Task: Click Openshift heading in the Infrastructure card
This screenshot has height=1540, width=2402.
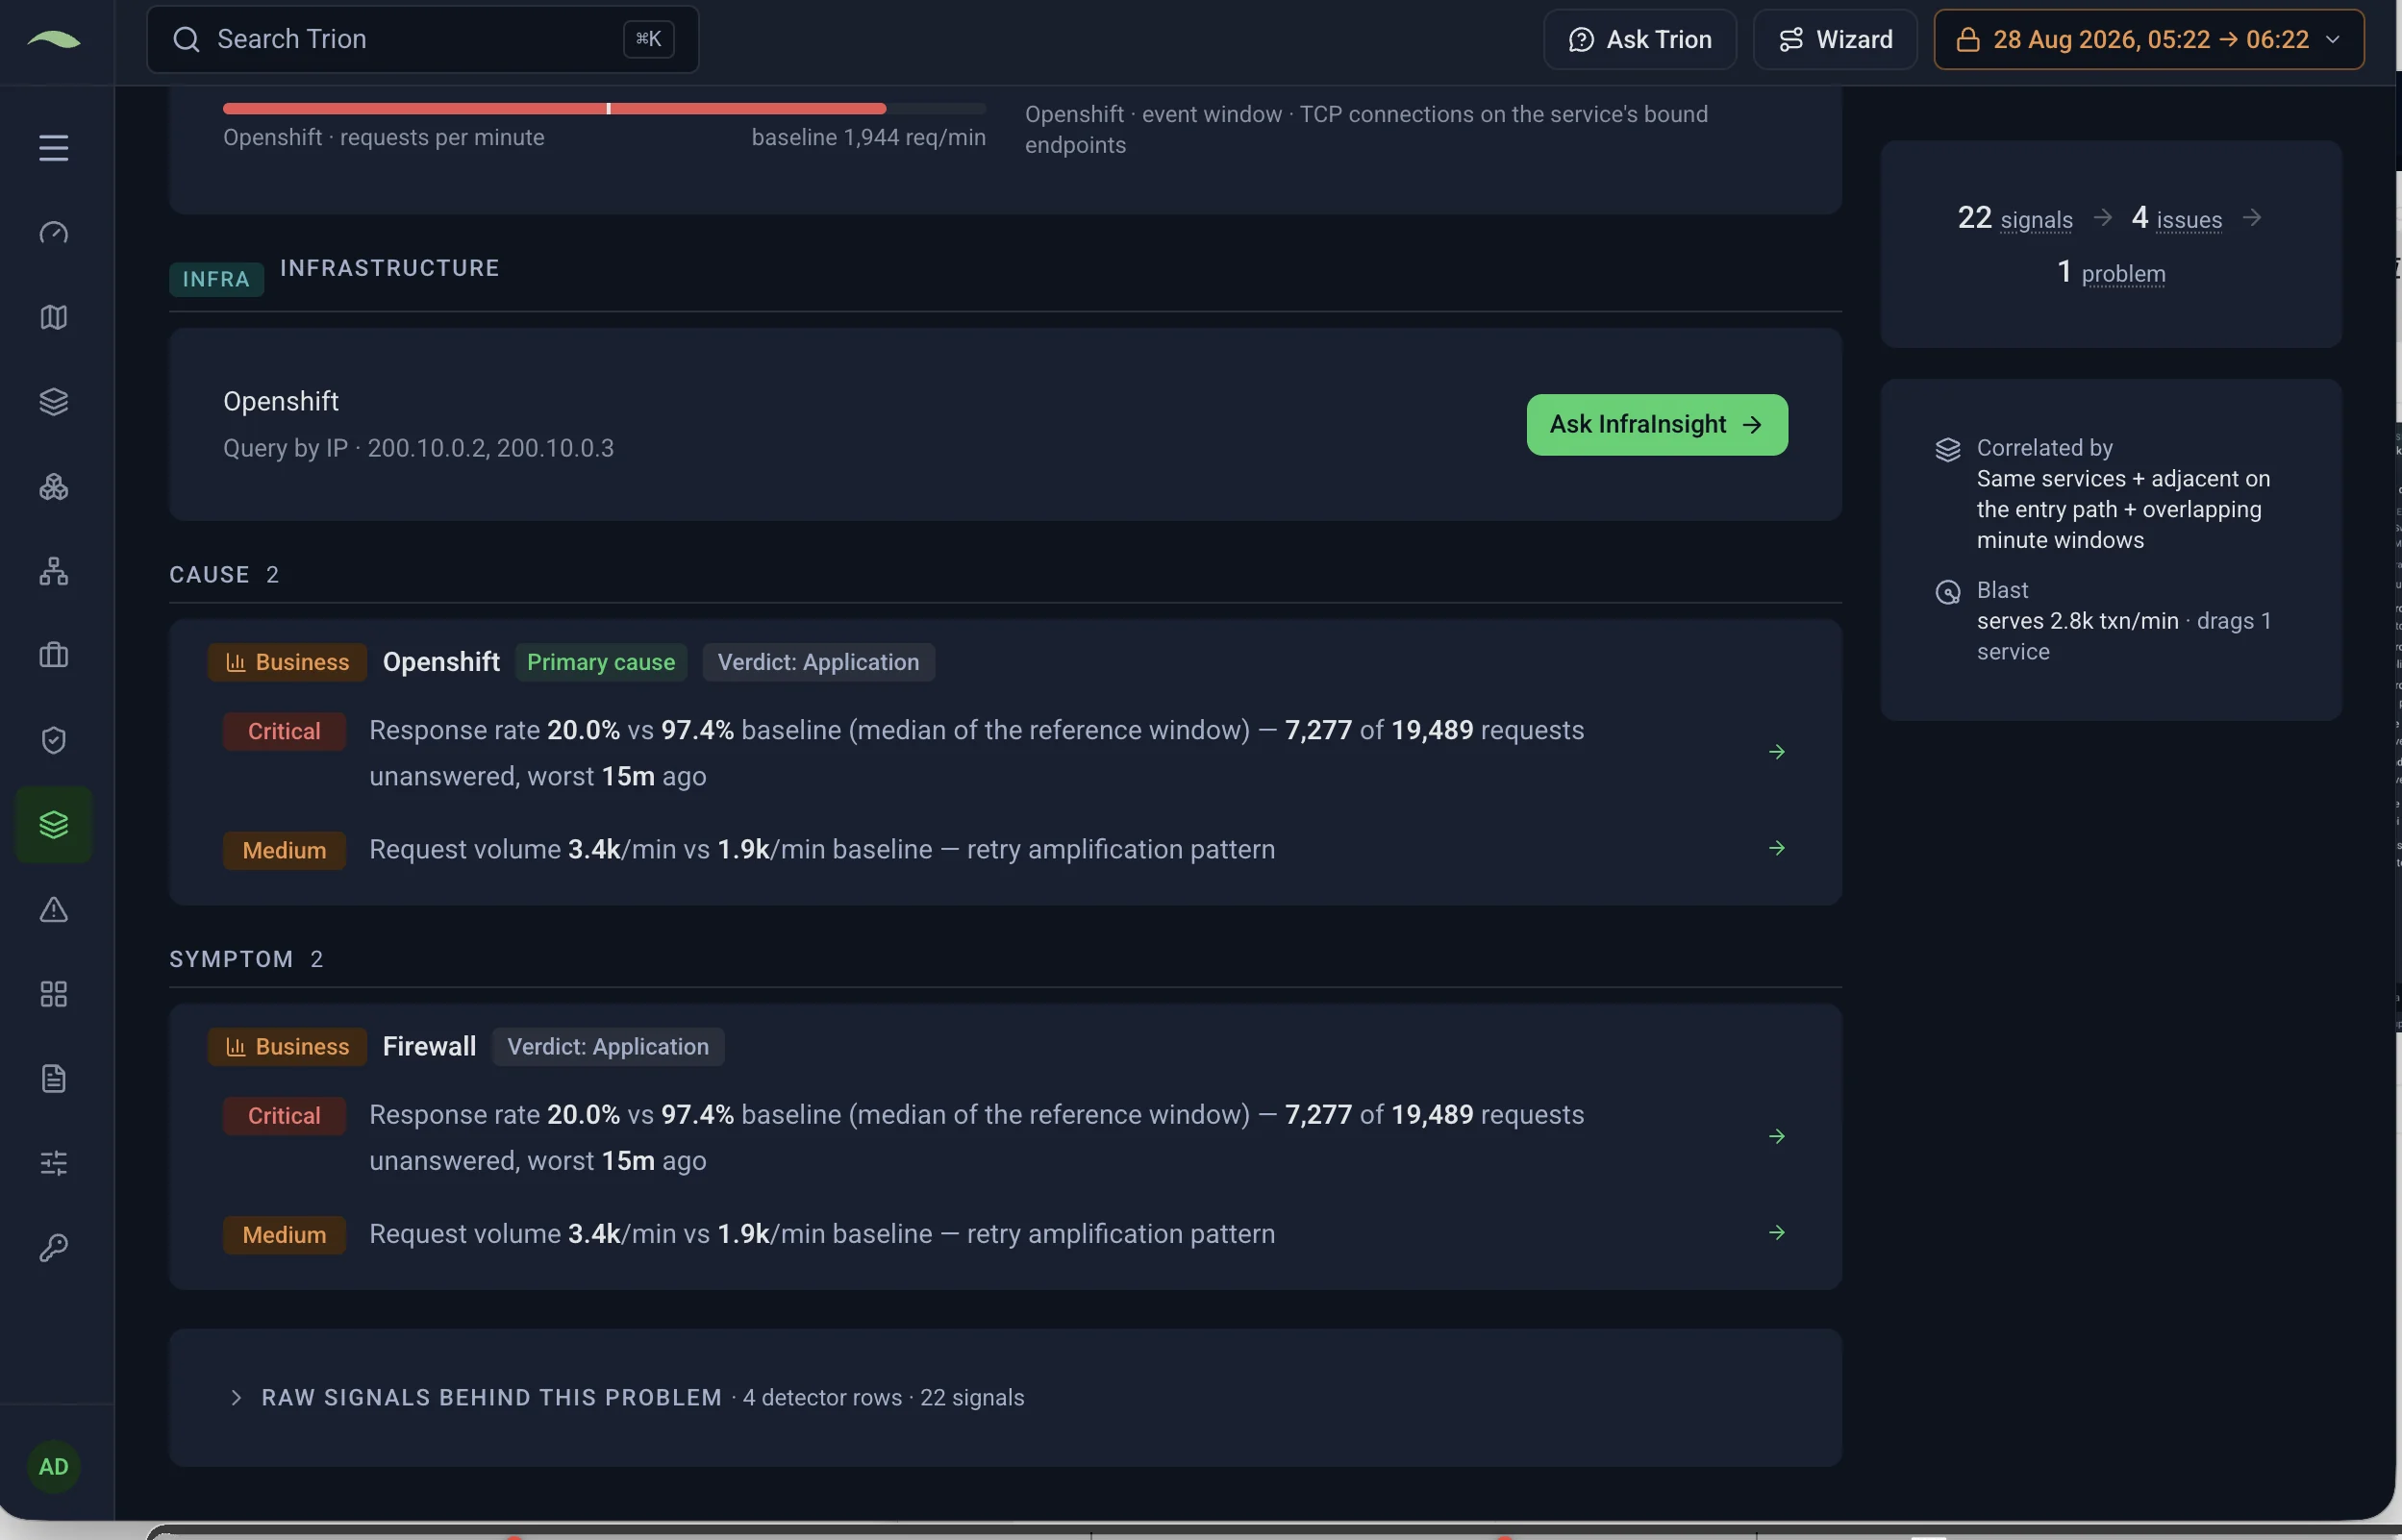Action: pyautogui.click(x=280, y=401)
